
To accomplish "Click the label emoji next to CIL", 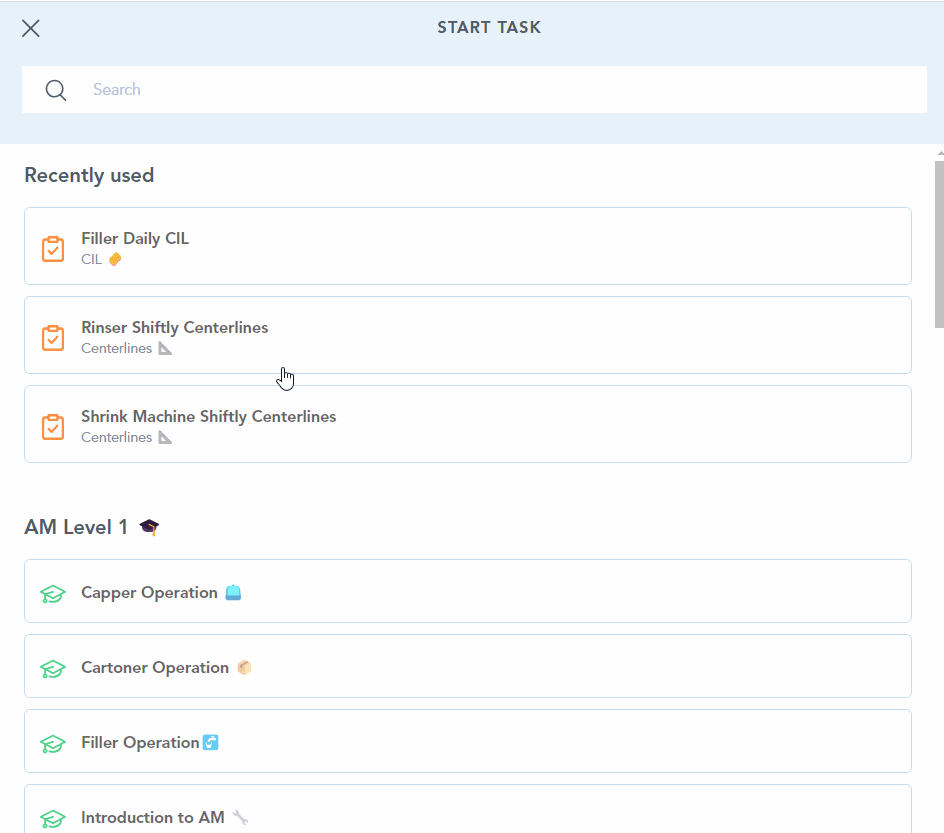I will point(113,259).
